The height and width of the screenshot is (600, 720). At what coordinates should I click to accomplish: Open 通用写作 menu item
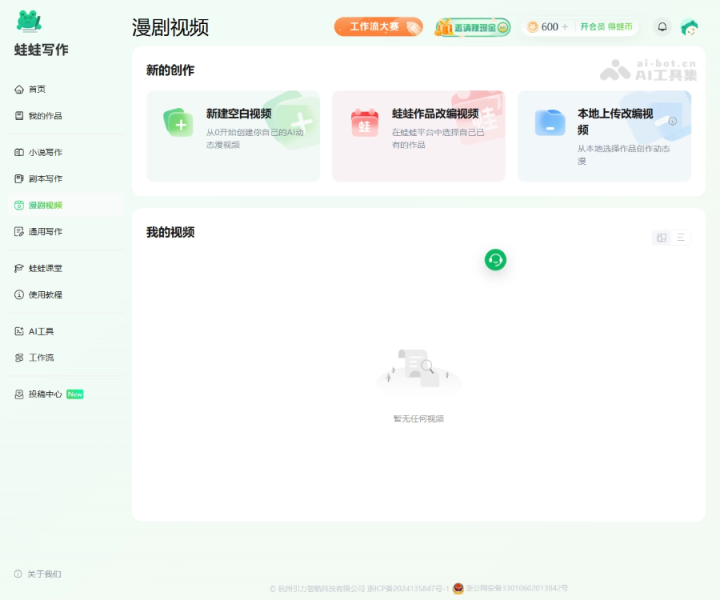coord(45,231)
